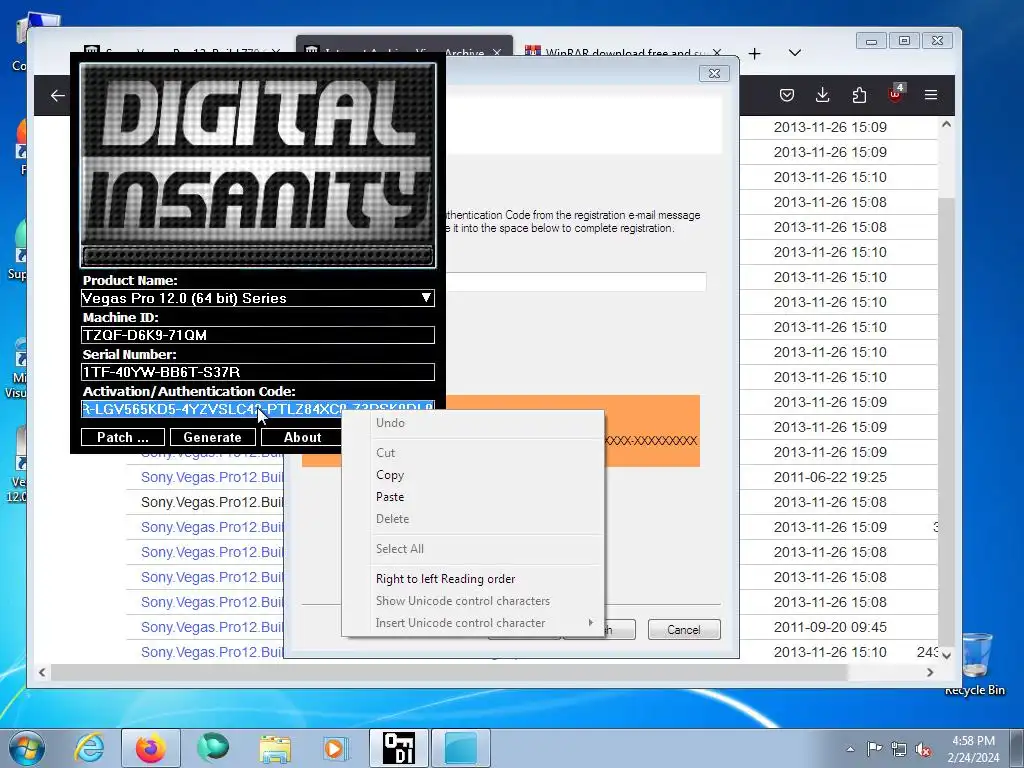This screenshot has height=768, width=1024.
Task: Close the registration dialog with X
Action: tap(714, 74)
